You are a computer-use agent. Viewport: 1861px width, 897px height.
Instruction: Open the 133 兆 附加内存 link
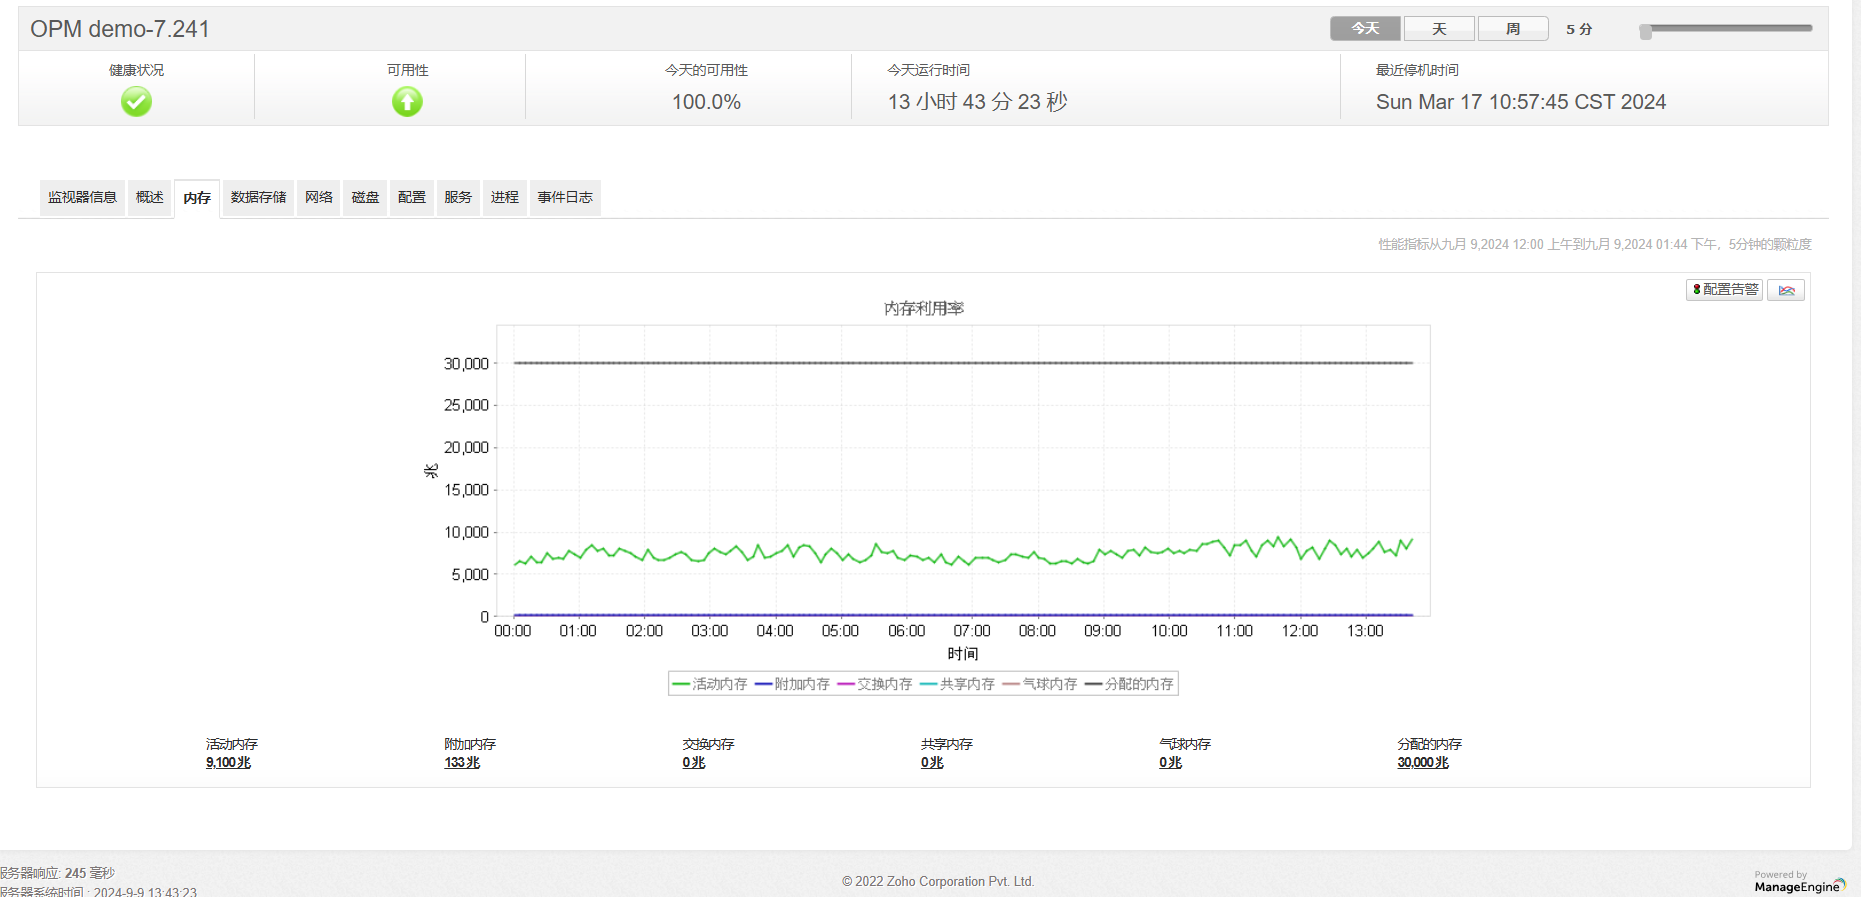pyautogui.click(x=462, y=762)
